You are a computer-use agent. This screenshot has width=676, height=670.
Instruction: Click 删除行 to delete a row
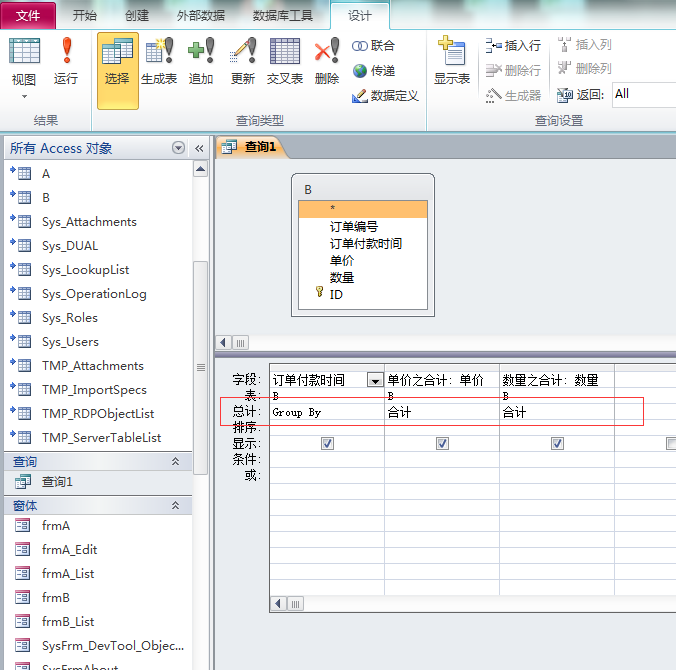pos(513,70)
